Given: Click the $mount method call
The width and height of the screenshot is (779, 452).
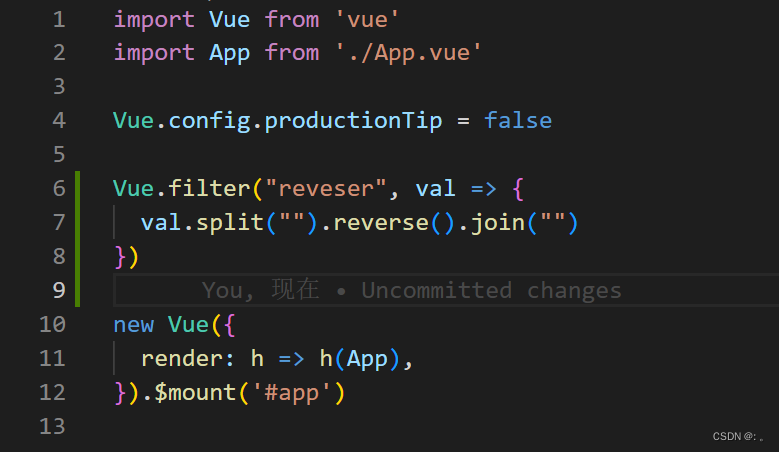Looking at the screenshot, I should tap(195, 392).
